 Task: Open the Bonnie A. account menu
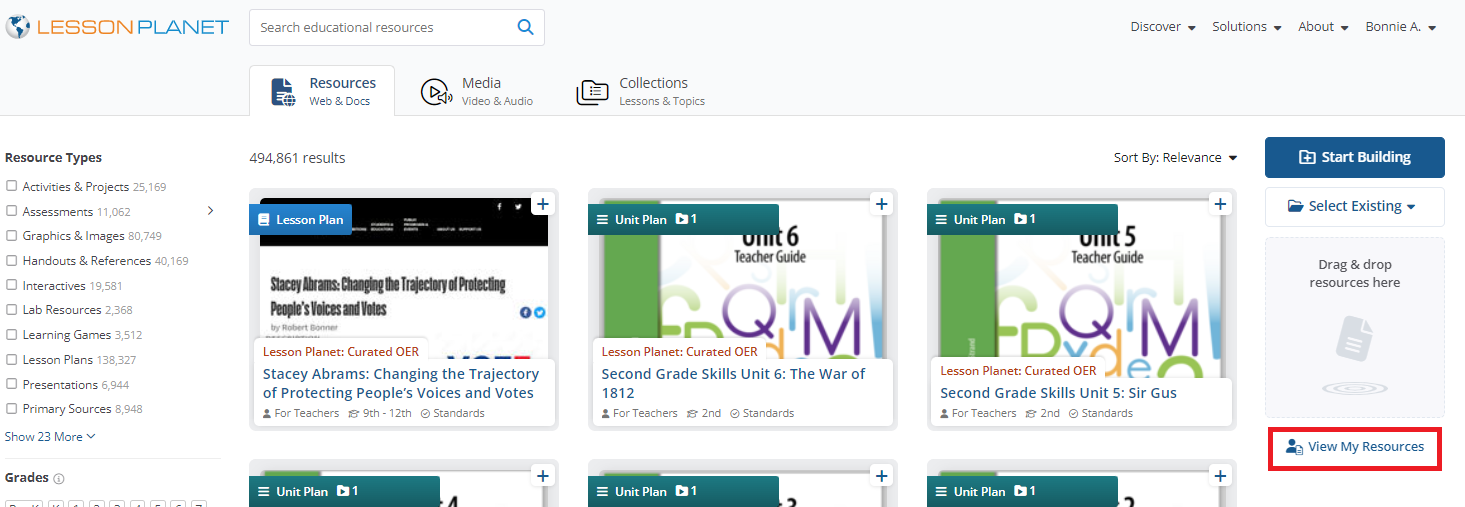coord(1401,27)
